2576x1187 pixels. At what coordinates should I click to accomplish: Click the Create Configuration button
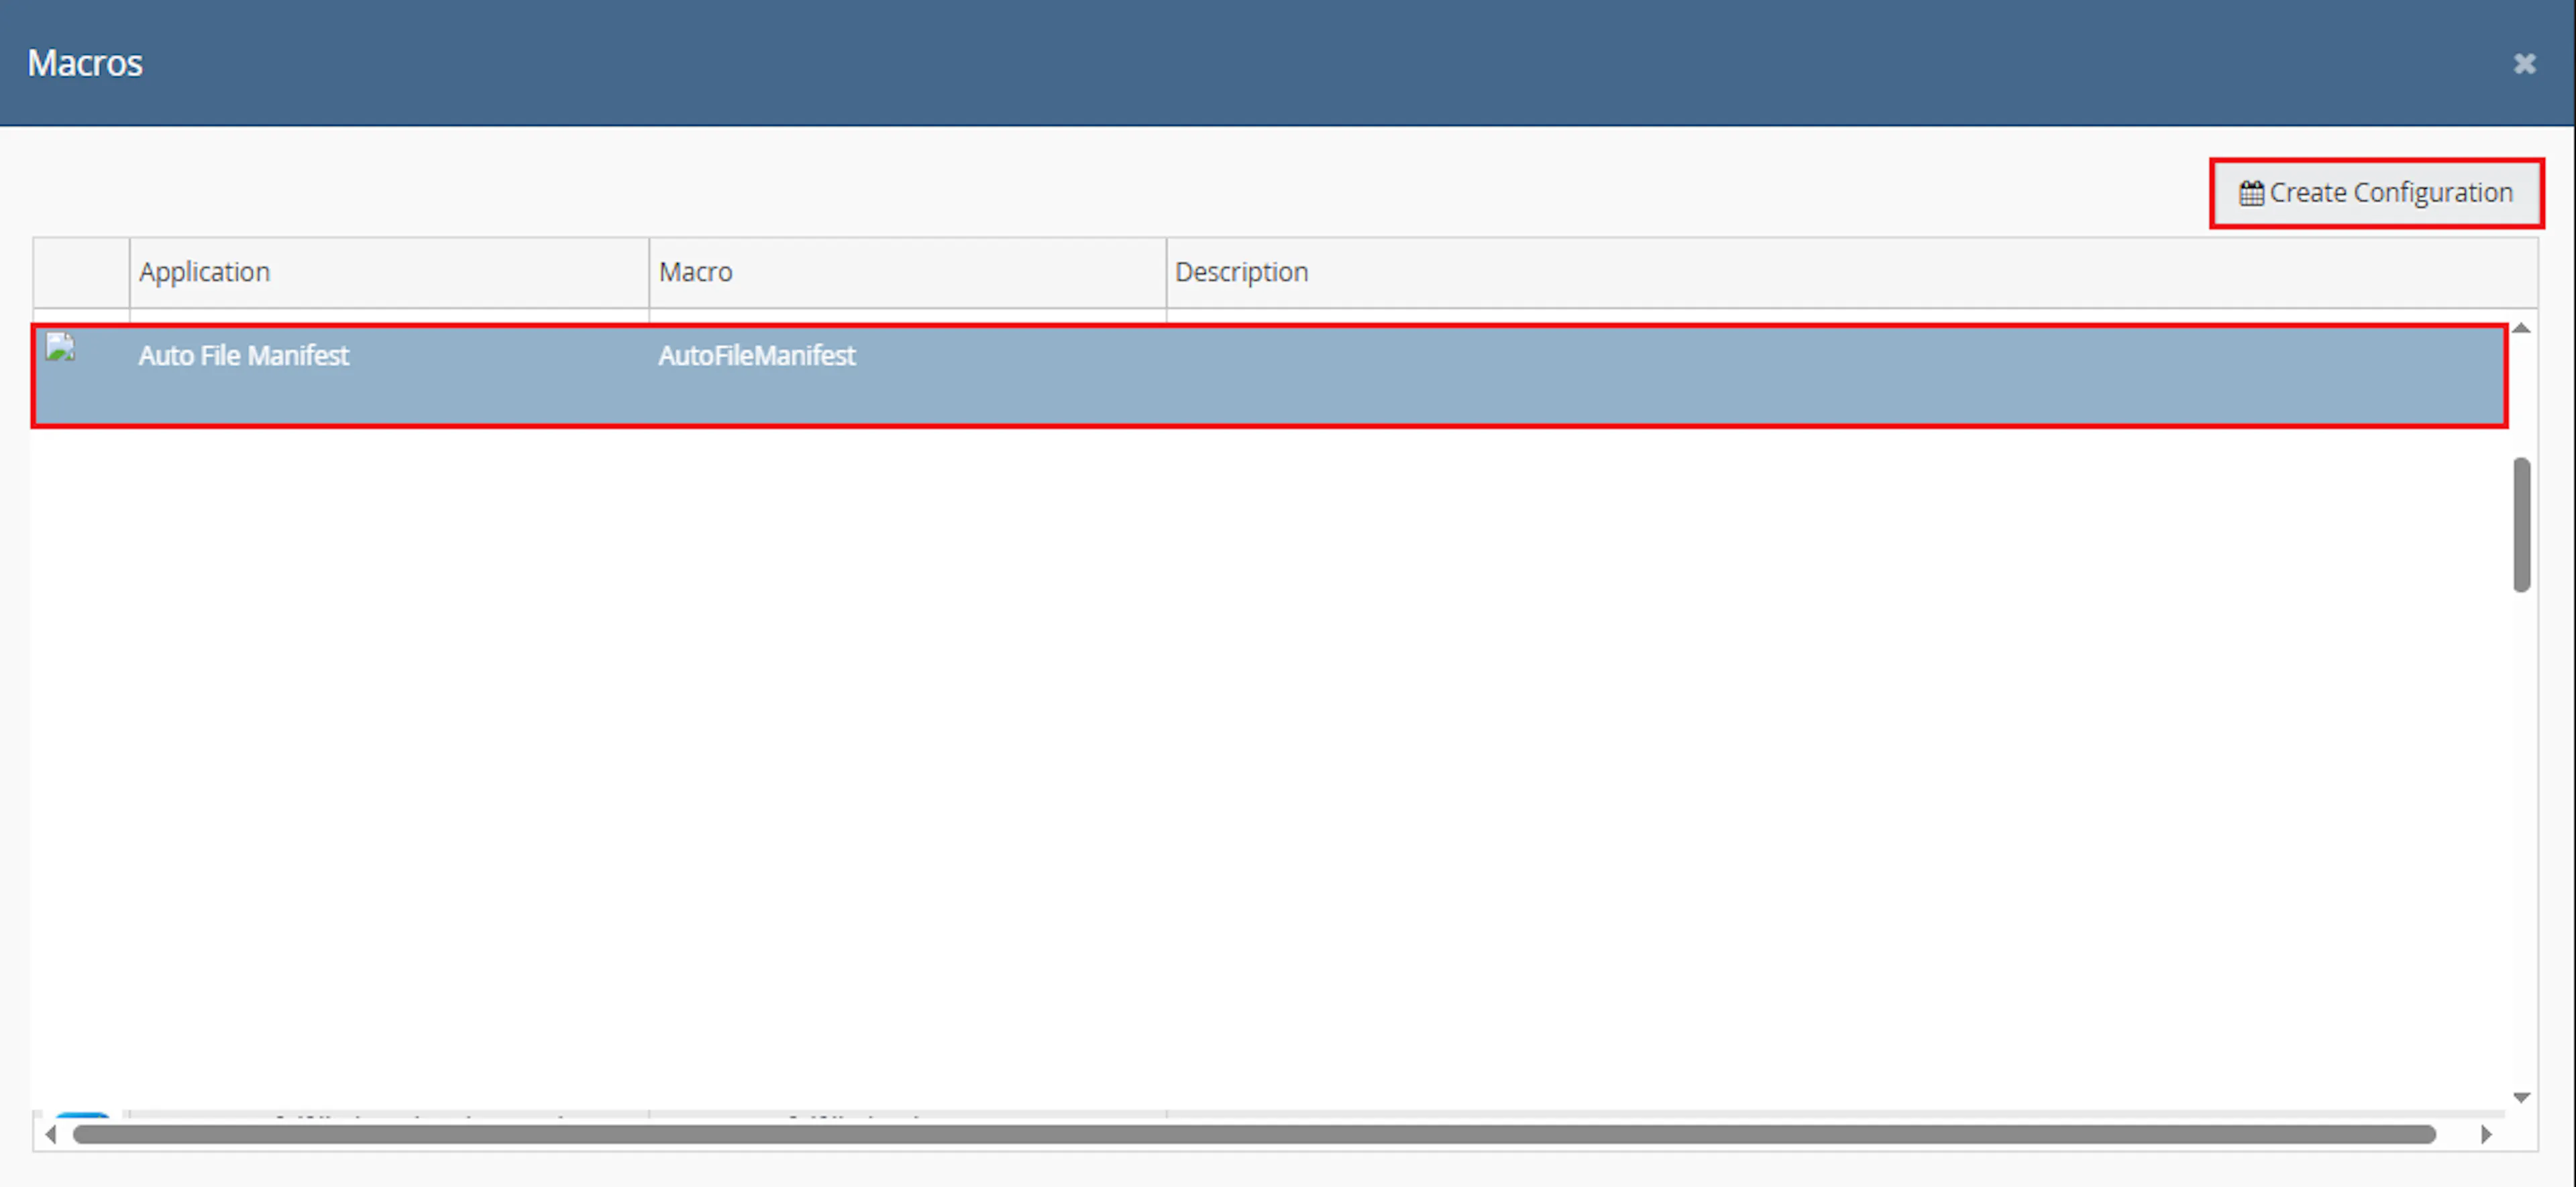tap(2376, 192)
